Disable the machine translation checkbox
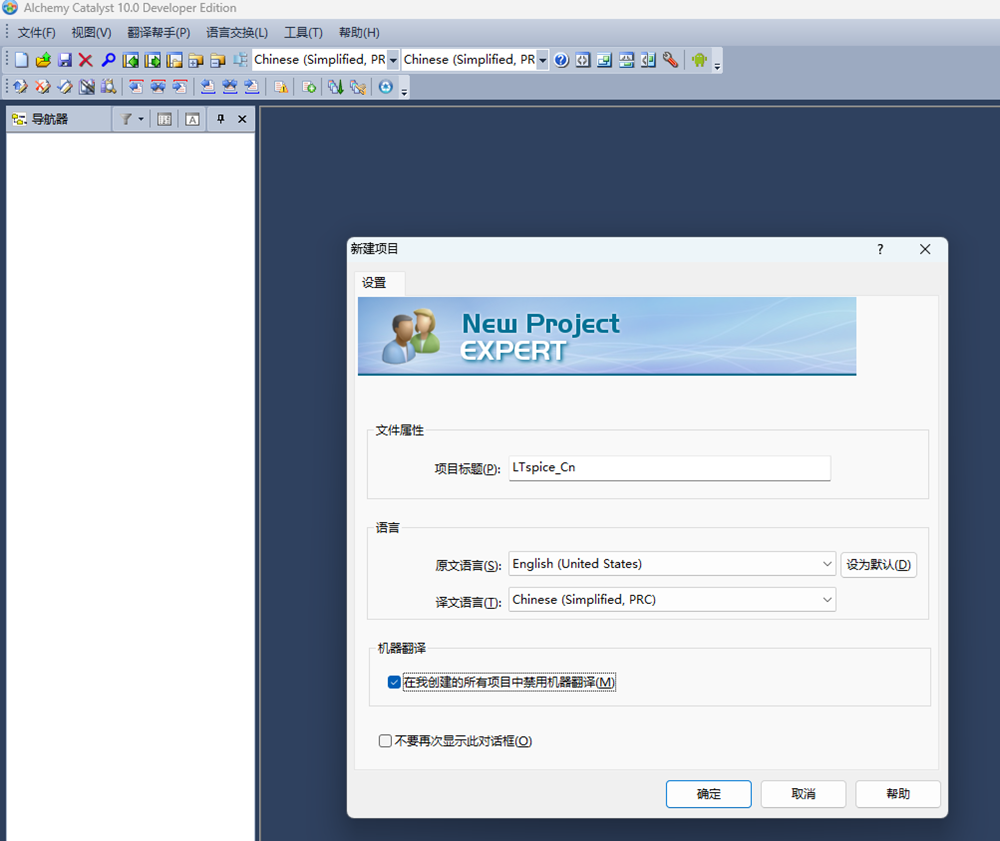Screen dimensions: 1000x841 [394, 682]
